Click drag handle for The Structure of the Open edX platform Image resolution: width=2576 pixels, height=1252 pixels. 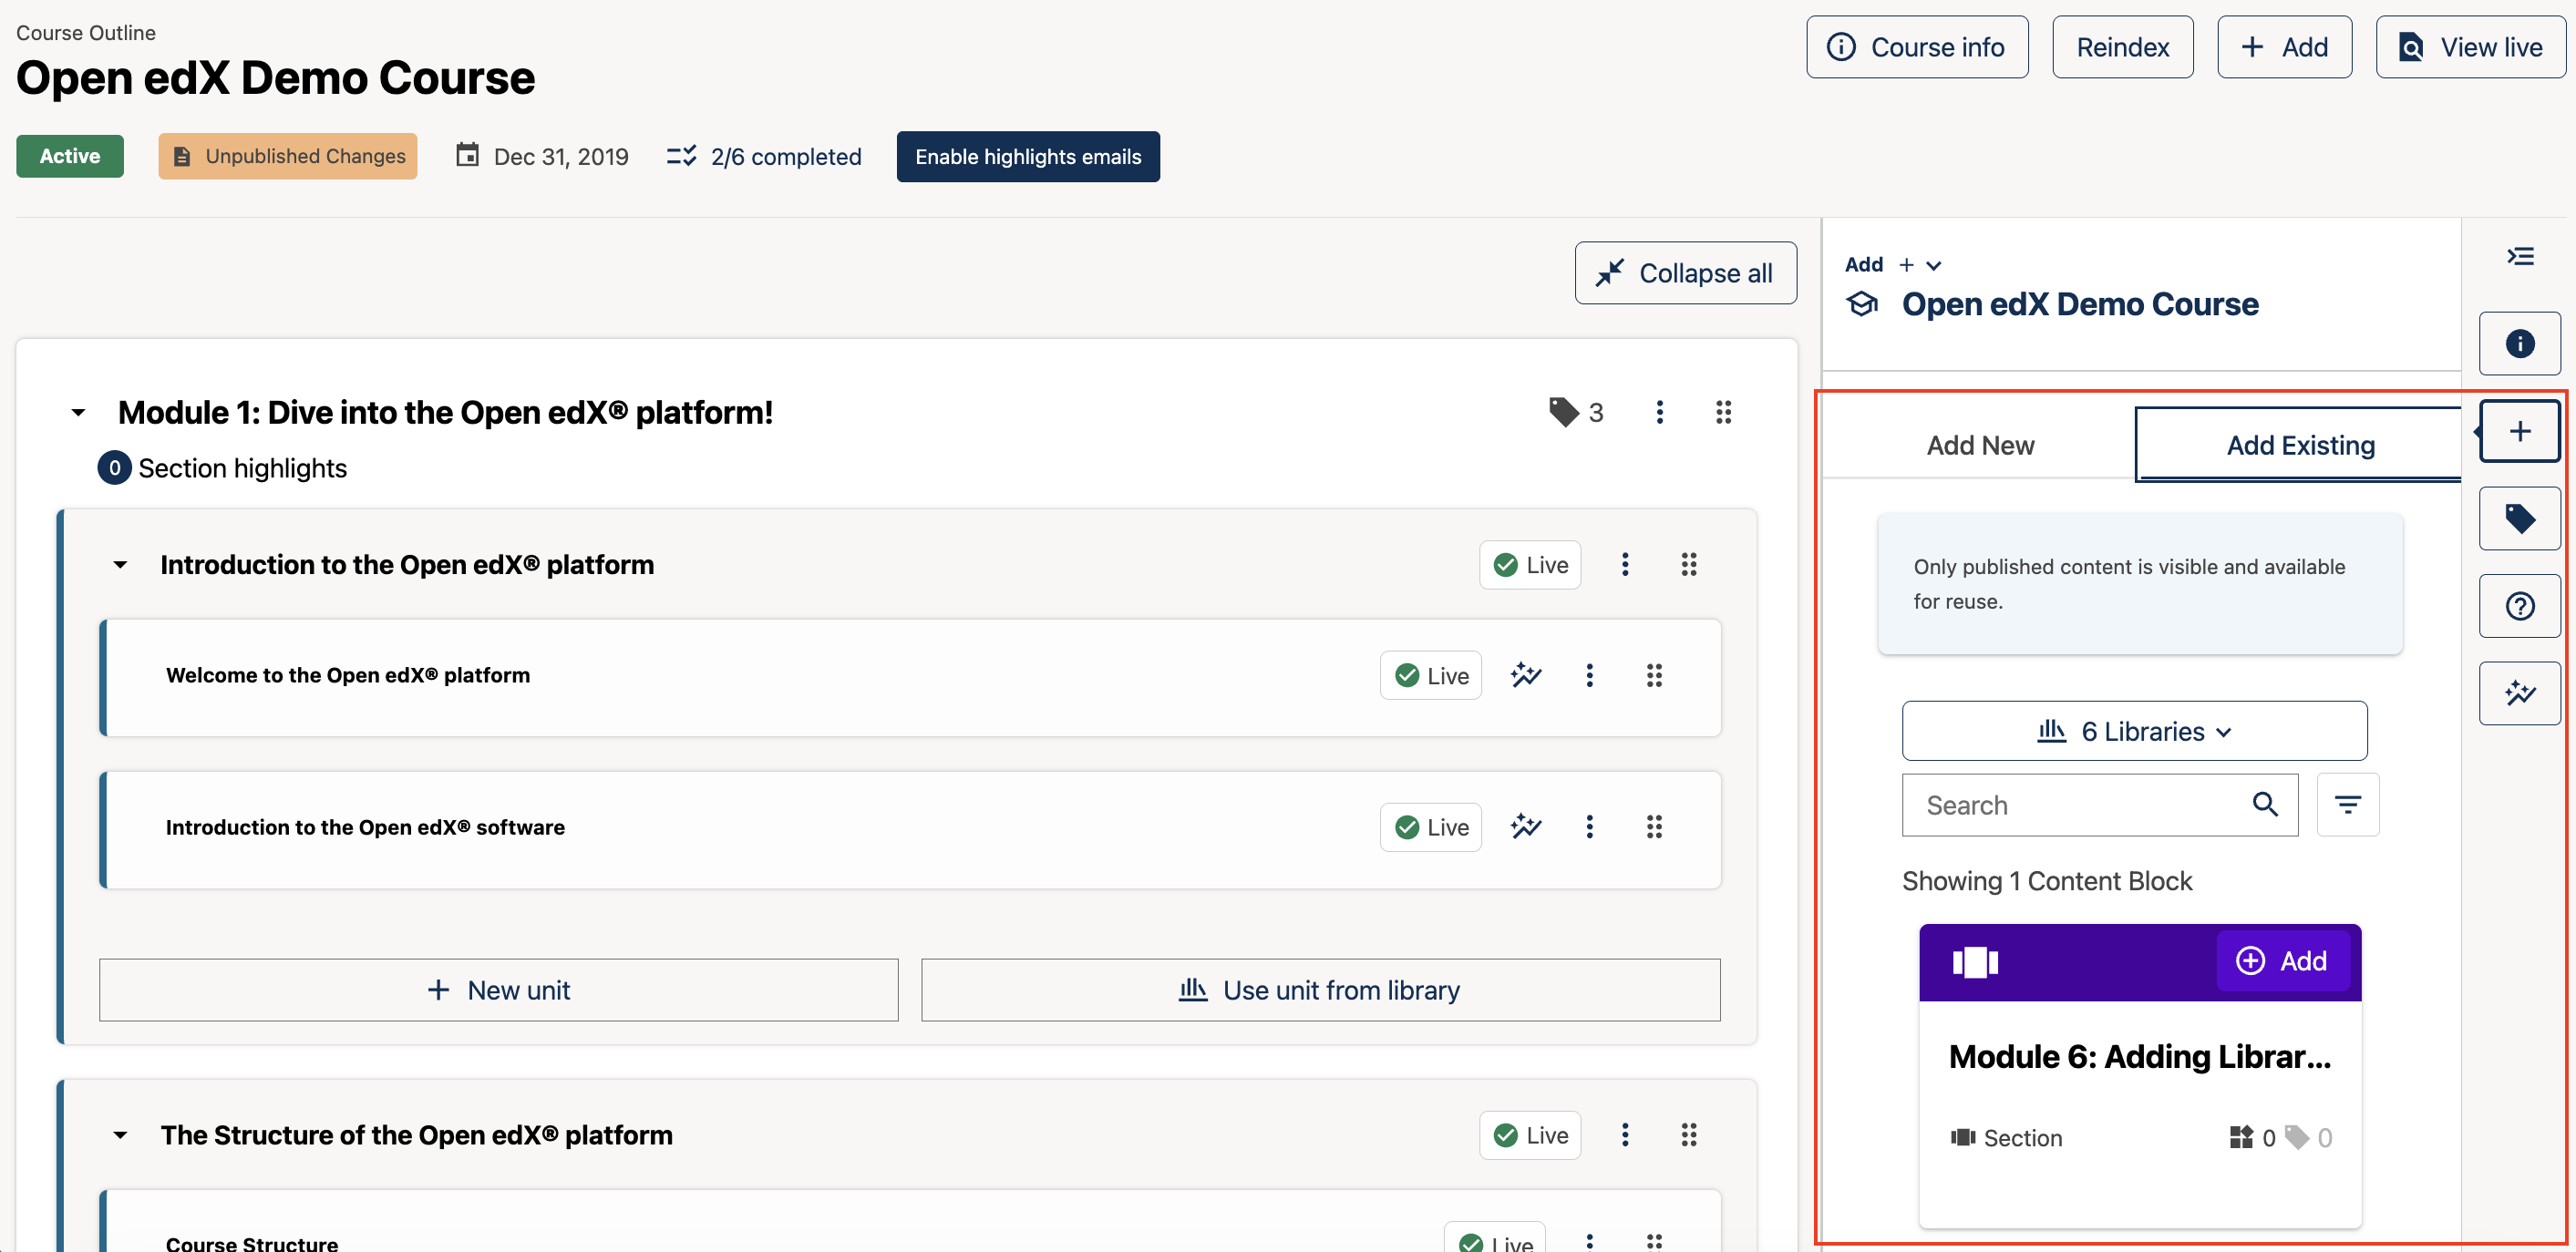point(1689,1135)
